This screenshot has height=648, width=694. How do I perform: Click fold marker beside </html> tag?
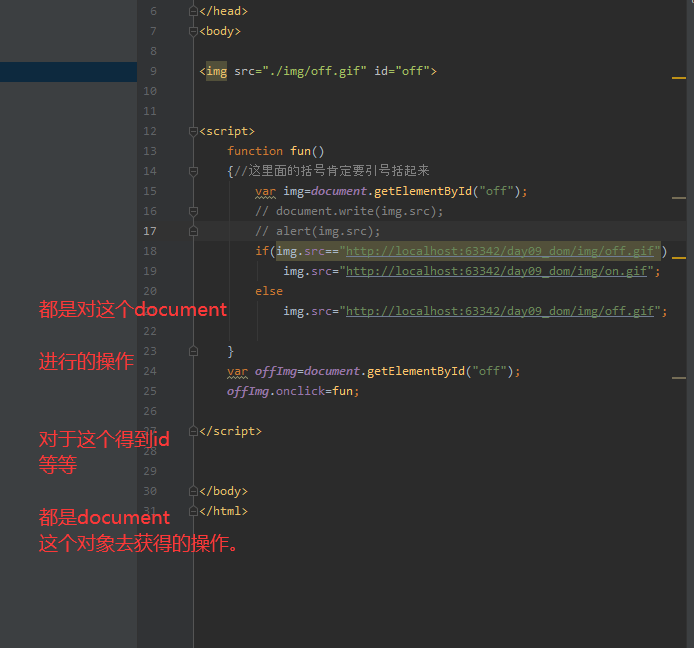(193, 511)
